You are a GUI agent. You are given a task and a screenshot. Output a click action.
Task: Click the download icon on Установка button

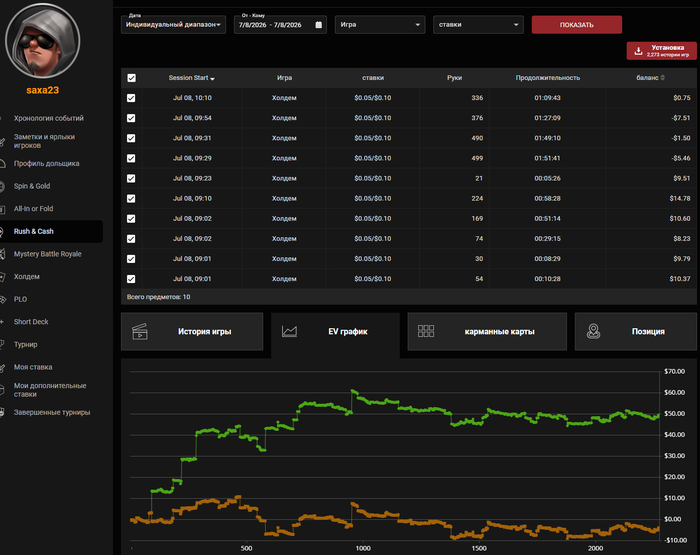pyautogui.click(x=638, y=51)
